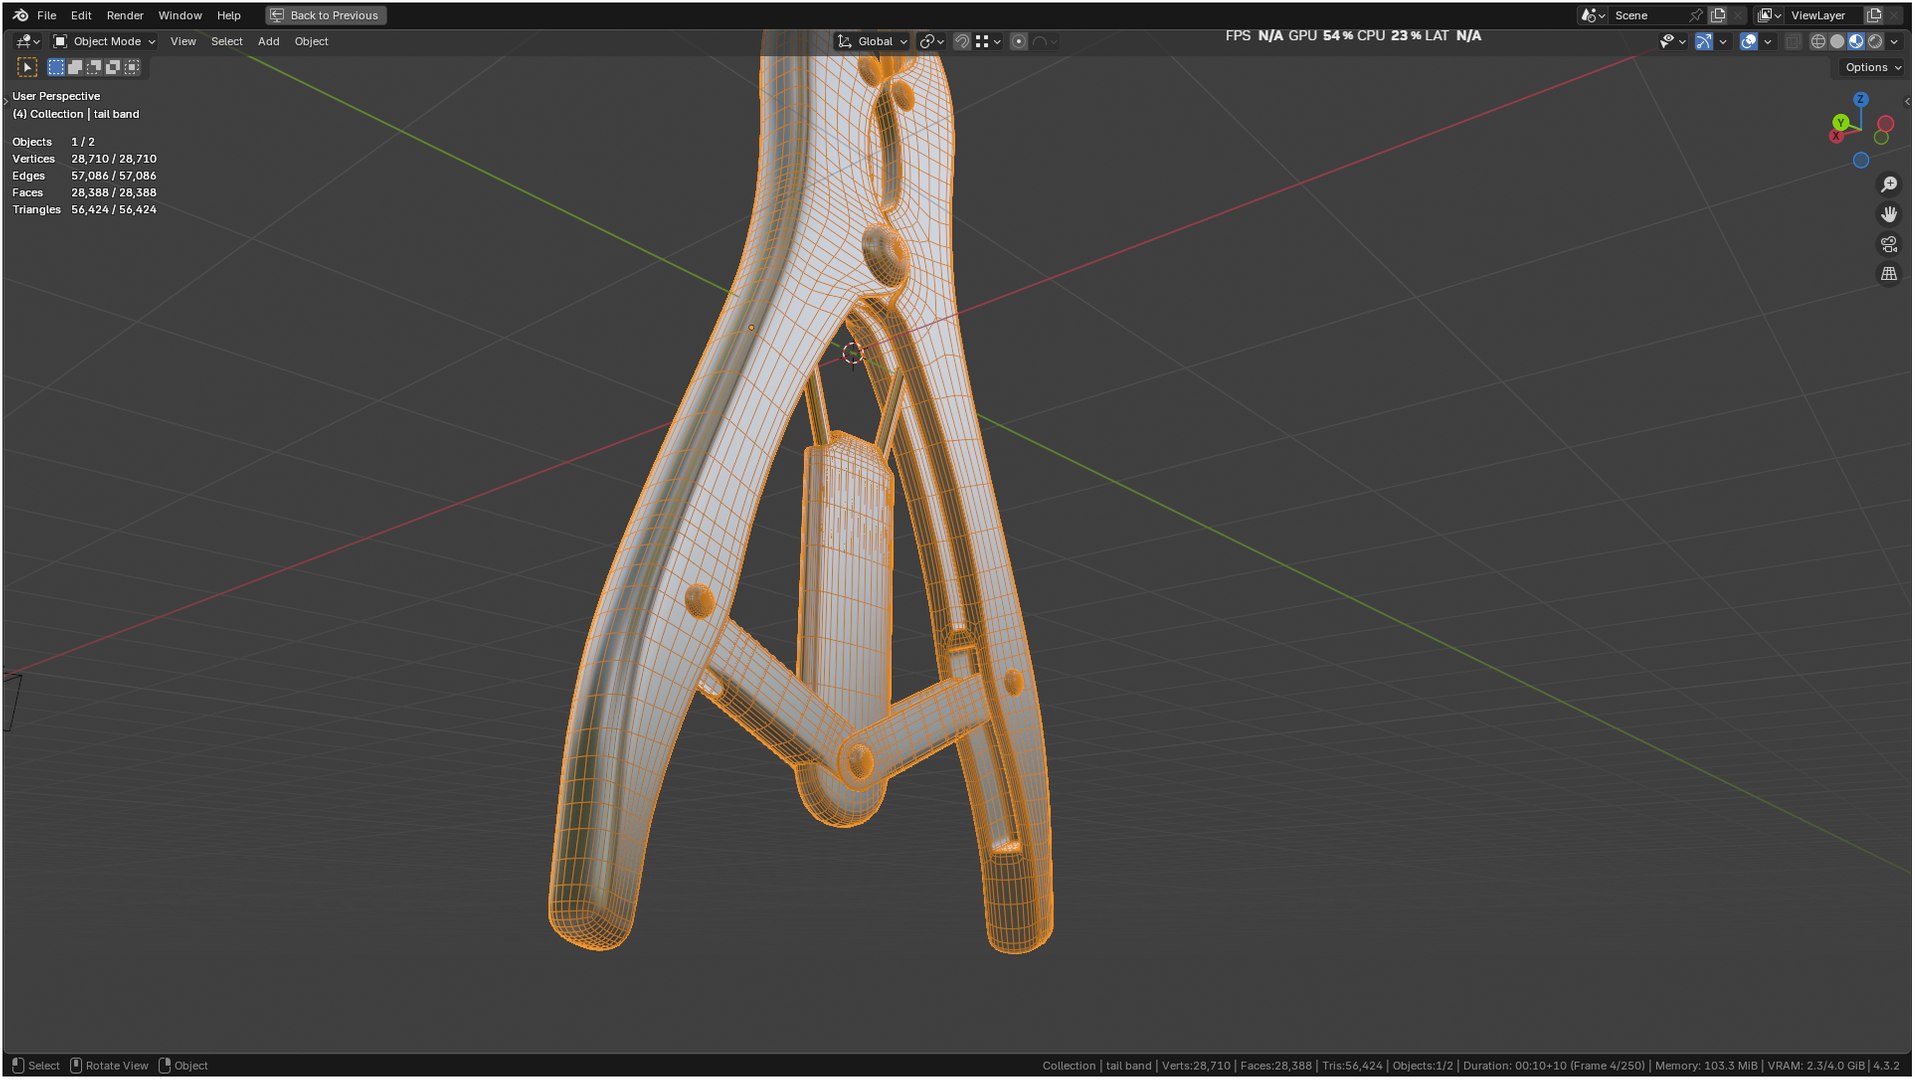Switch to material preview shading
1915x1080 pixels.
(x=1856, y=41)
